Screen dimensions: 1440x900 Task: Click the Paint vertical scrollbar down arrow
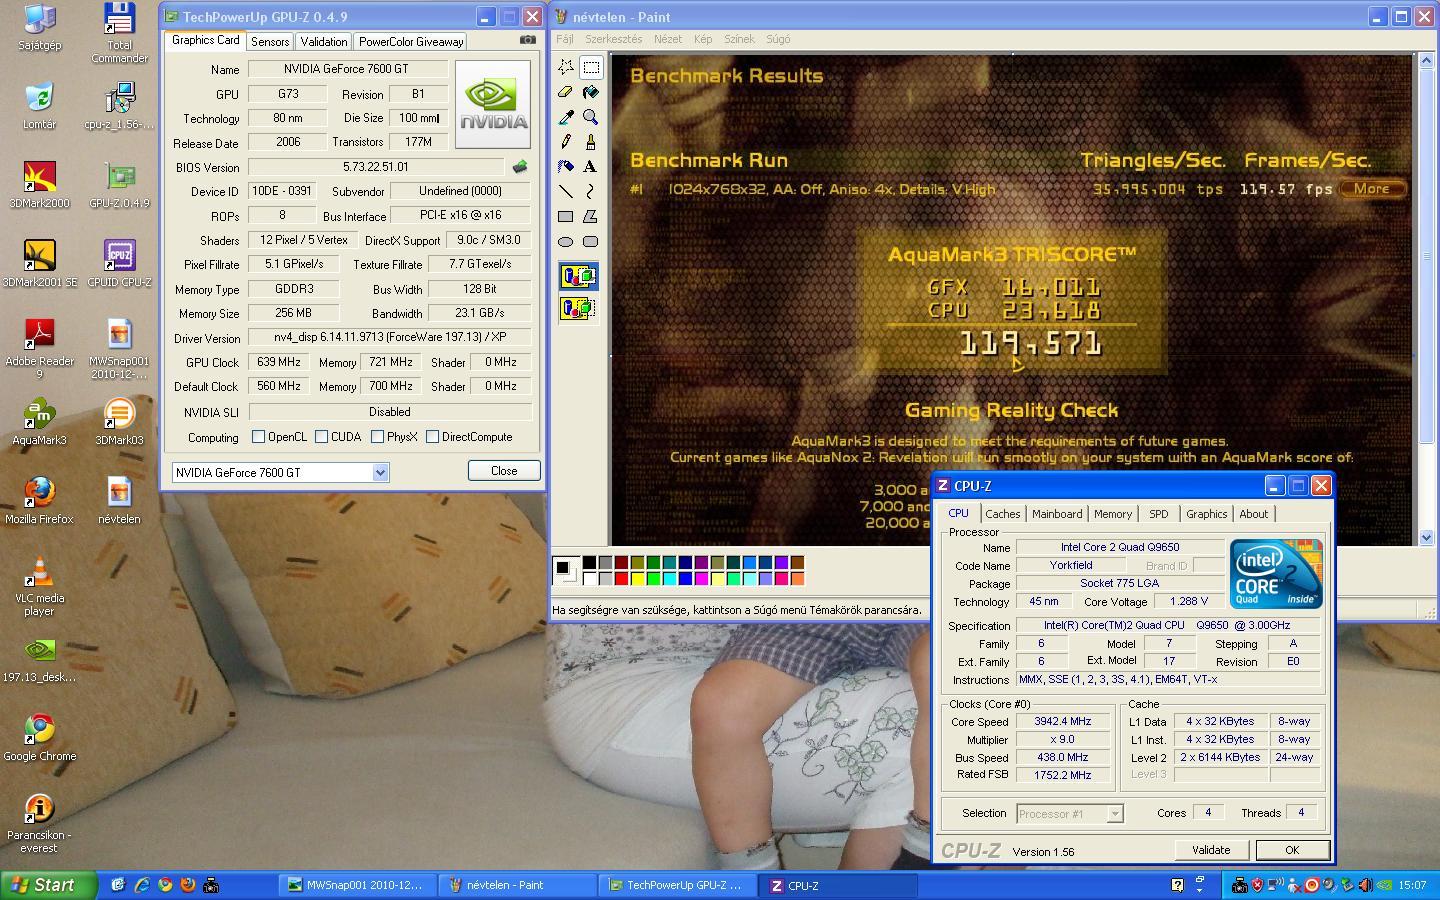tap(1427, 537)
